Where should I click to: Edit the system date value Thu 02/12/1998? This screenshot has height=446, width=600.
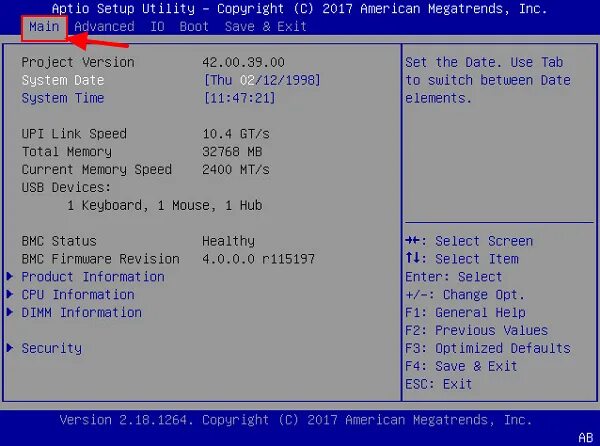pos(262,80)
